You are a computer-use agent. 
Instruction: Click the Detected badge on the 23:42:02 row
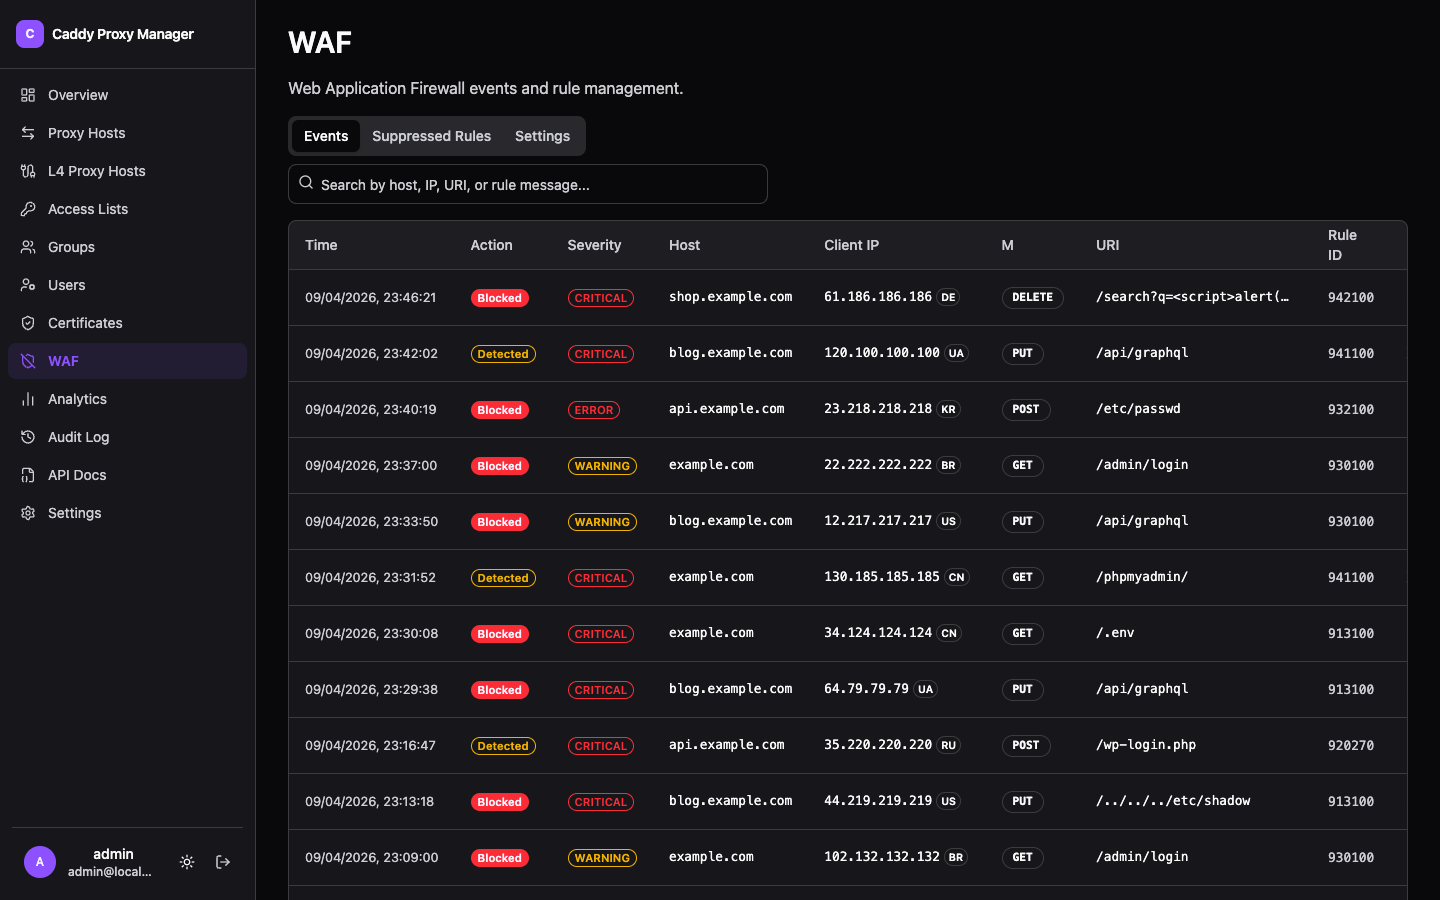pos(503,354)
